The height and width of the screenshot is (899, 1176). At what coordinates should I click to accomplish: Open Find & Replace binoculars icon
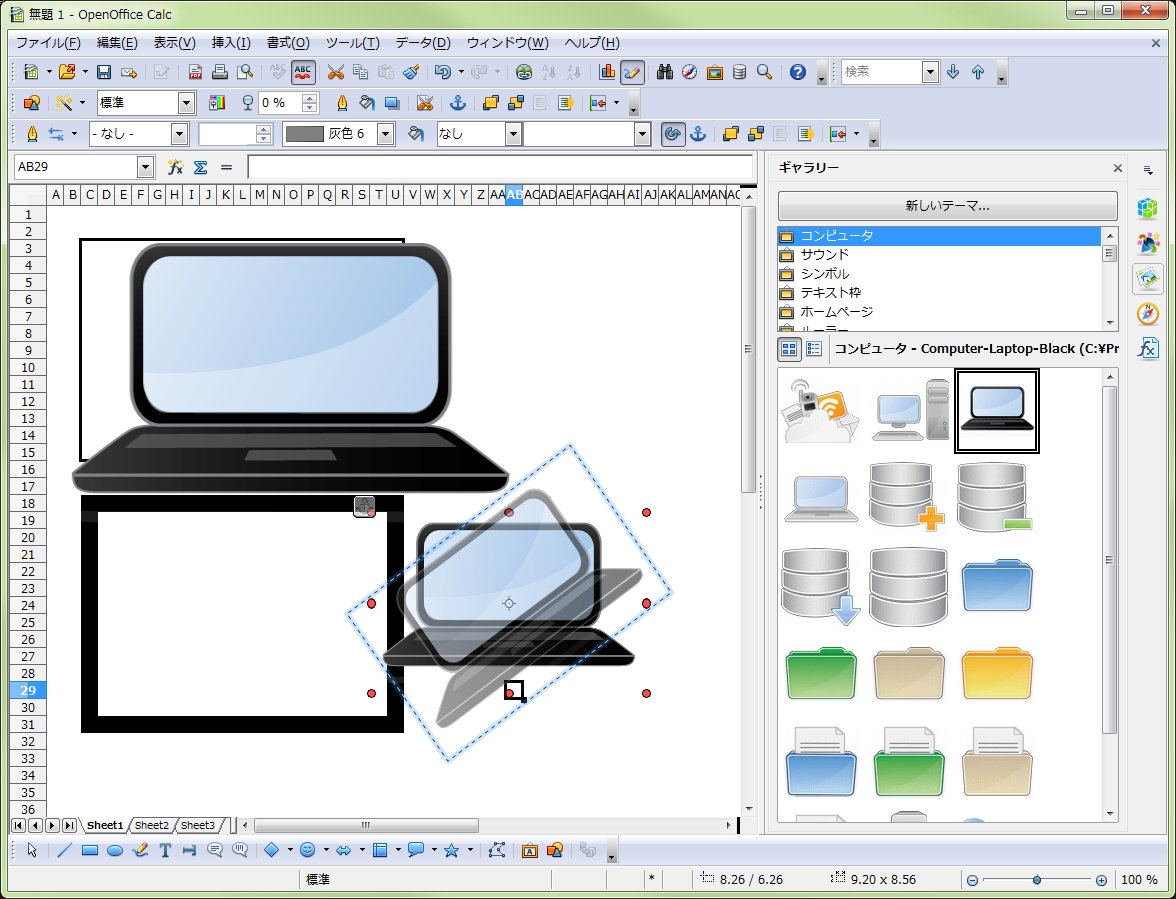(664, 72)
